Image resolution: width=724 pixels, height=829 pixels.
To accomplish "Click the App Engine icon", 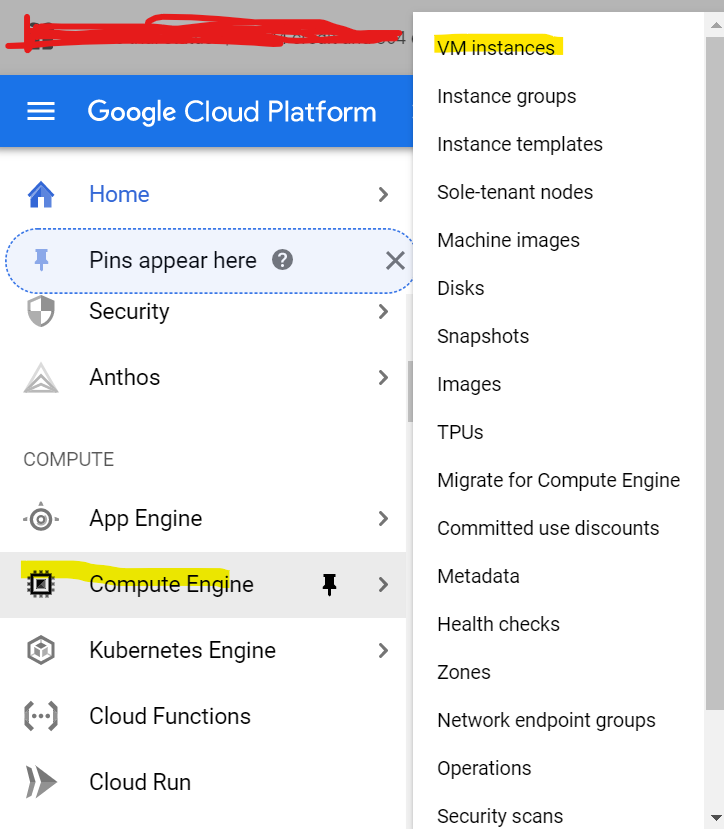I will [x=41, y=519].
